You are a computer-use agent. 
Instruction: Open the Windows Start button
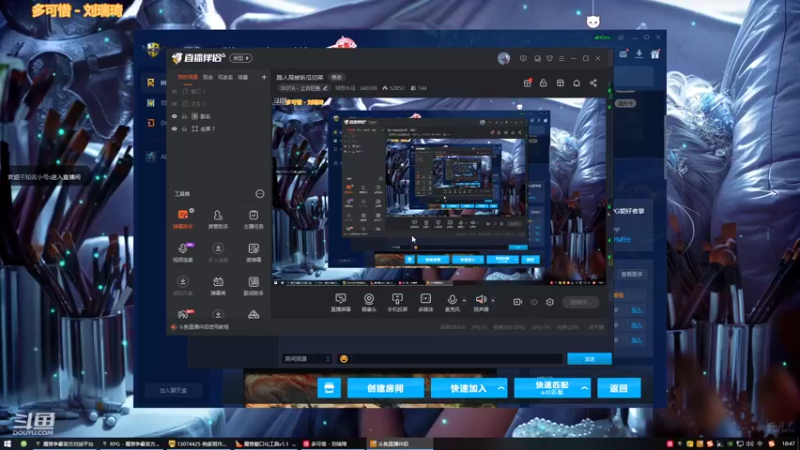tap(7, 444)
